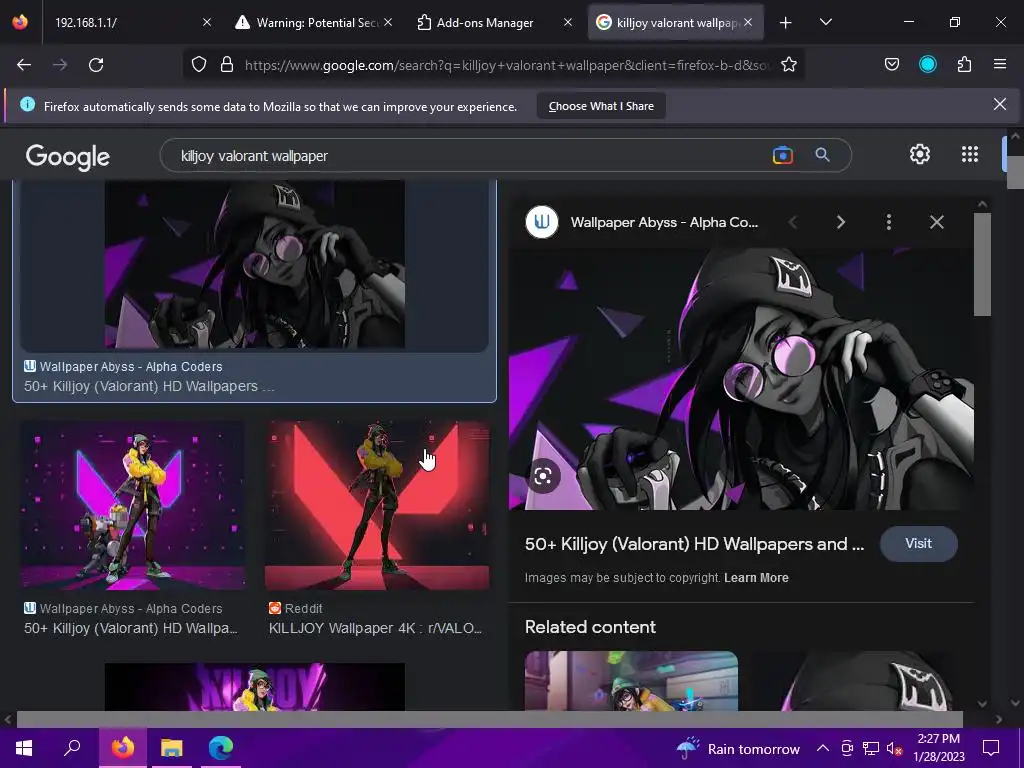Show hidden system tray icons
Screen dimensions: 1024x768
coord(823,748)
